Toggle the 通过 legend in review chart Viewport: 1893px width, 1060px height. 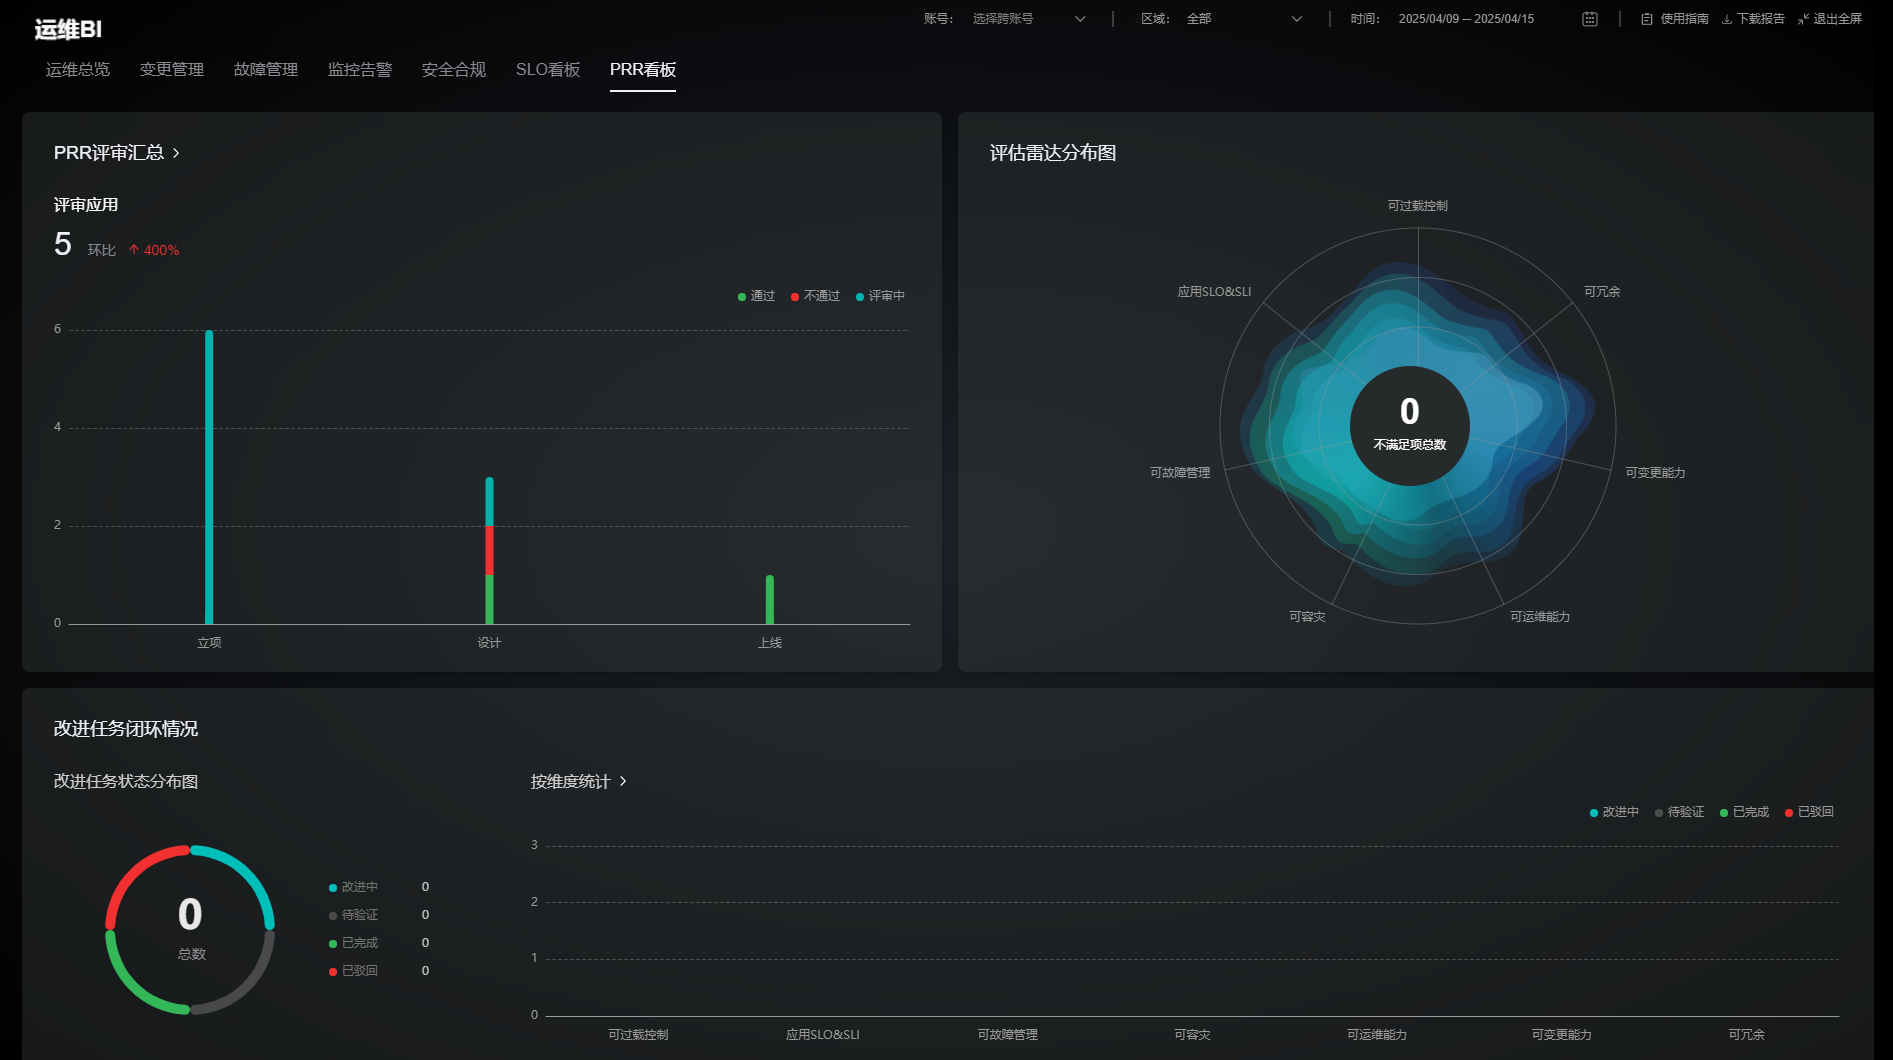757,296
